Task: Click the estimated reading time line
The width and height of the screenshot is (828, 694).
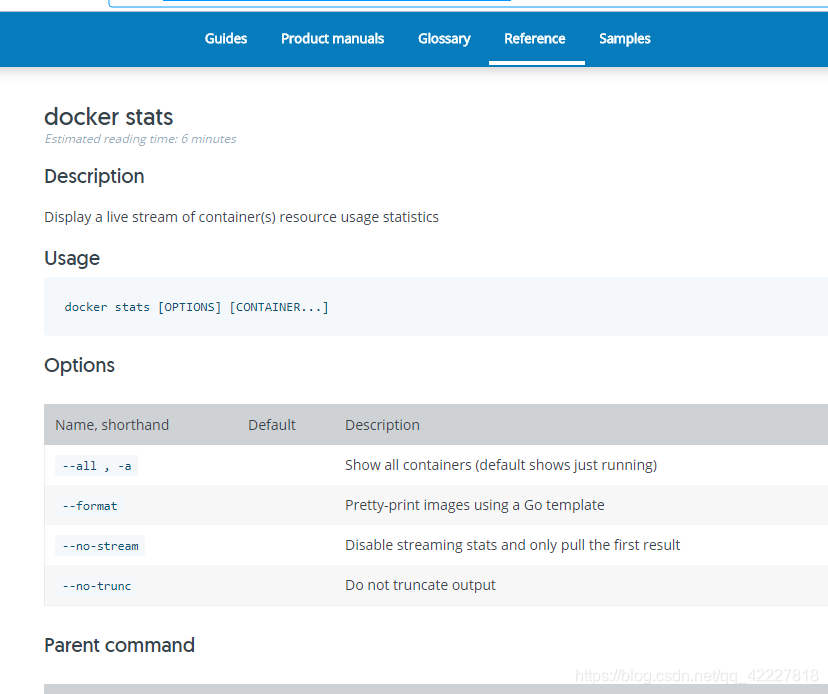Action: pos(140,139)
